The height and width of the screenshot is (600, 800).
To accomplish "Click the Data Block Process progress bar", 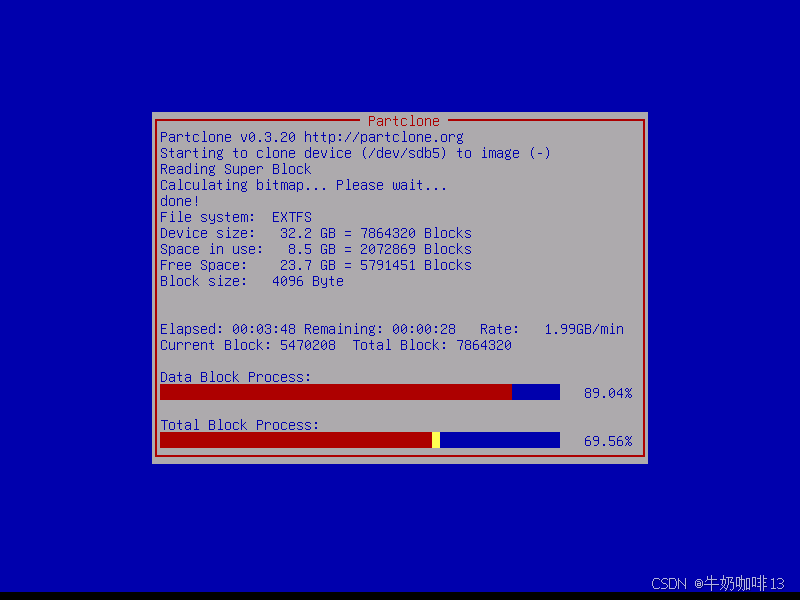I will [360, 392].
